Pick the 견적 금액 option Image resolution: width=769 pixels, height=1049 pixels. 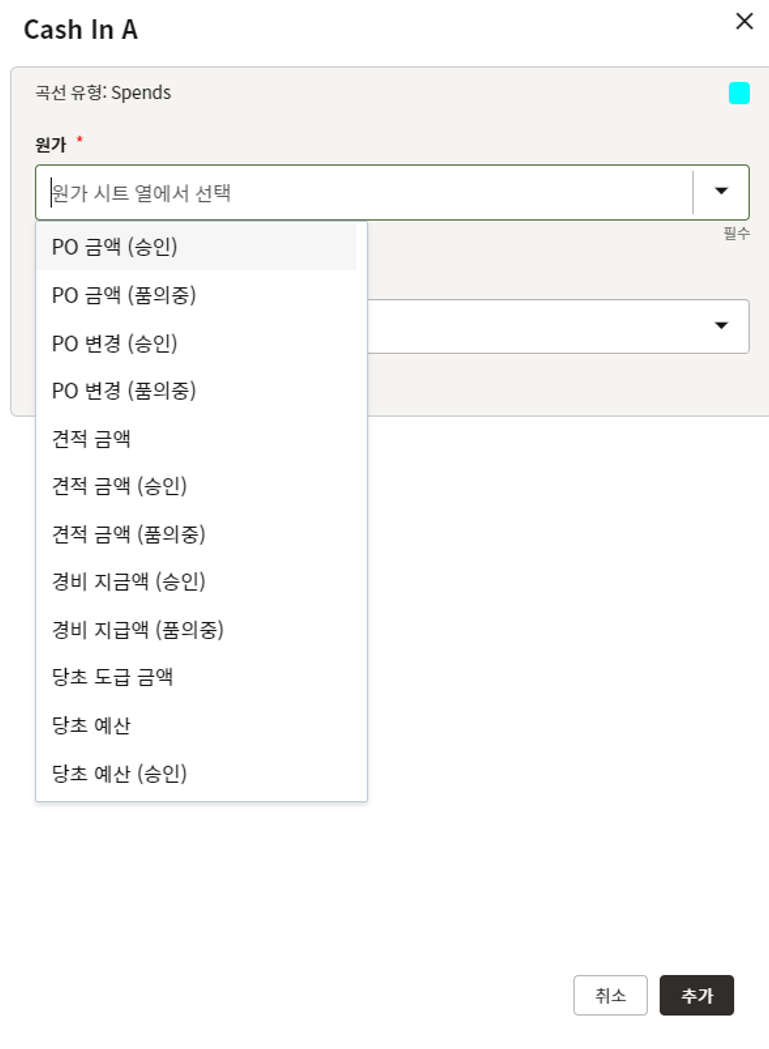[91, 438]
